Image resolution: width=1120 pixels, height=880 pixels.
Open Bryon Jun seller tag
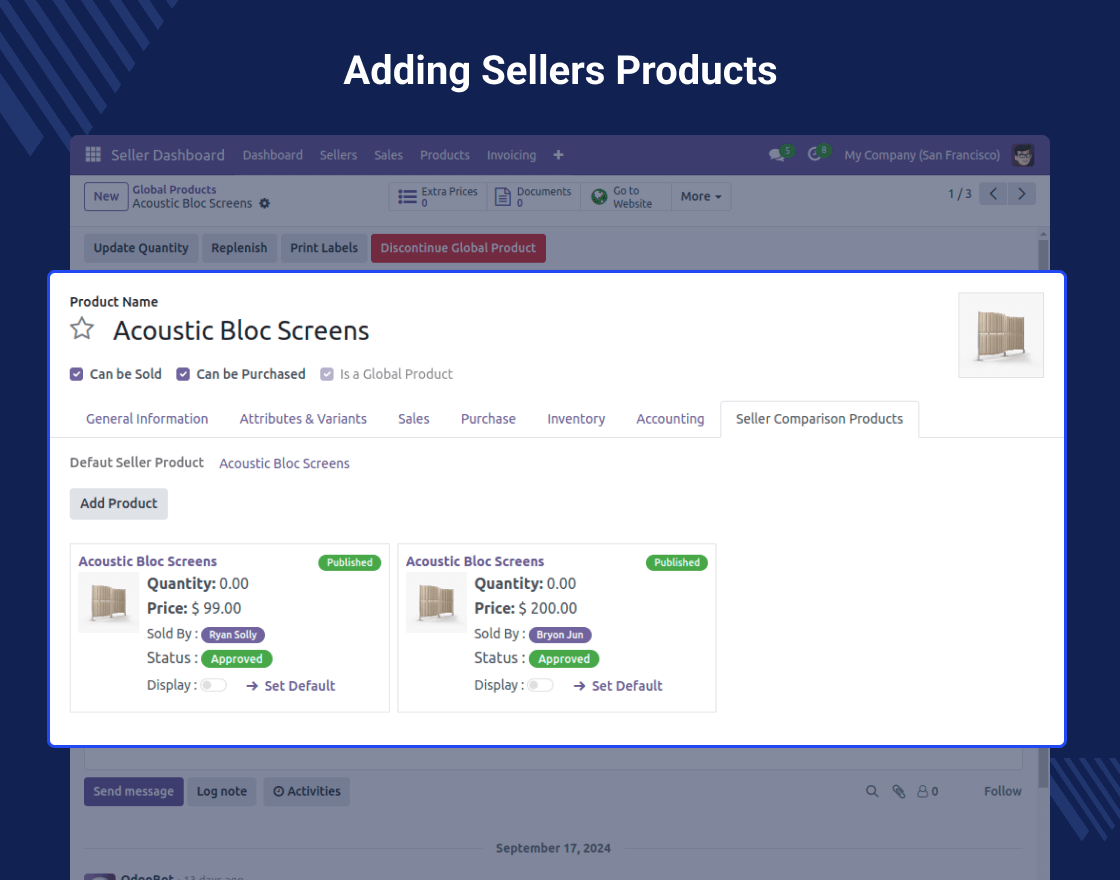(x=560, y=634)
